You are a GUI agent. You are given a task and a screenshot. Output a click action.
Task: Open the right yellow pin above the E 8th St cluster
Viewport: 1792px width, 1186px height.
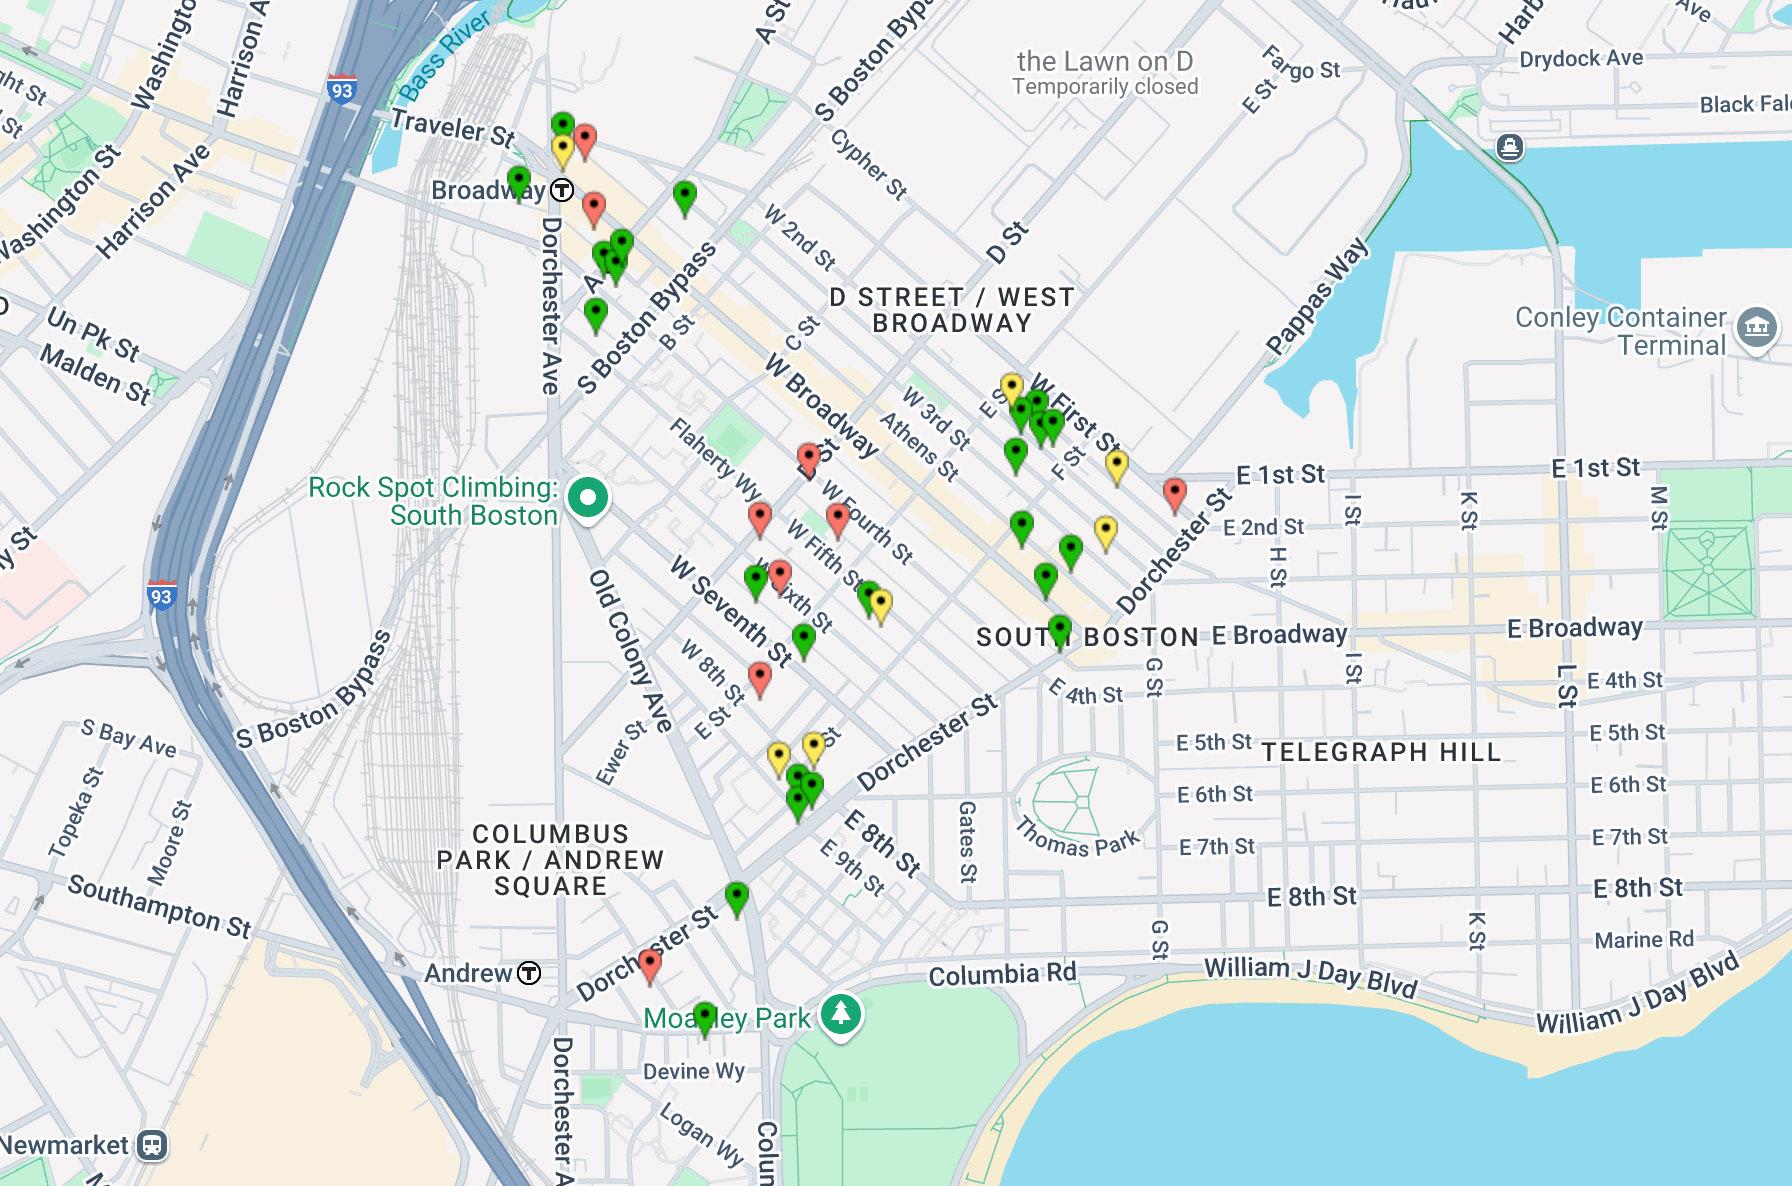click(x=814, y=748)
